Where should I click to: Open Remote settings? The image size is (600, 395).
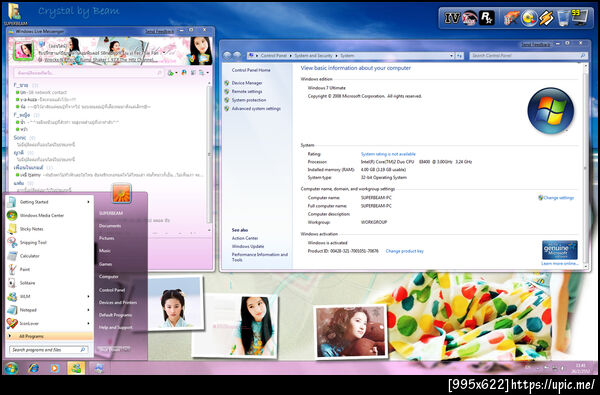(x=247, y=91)
